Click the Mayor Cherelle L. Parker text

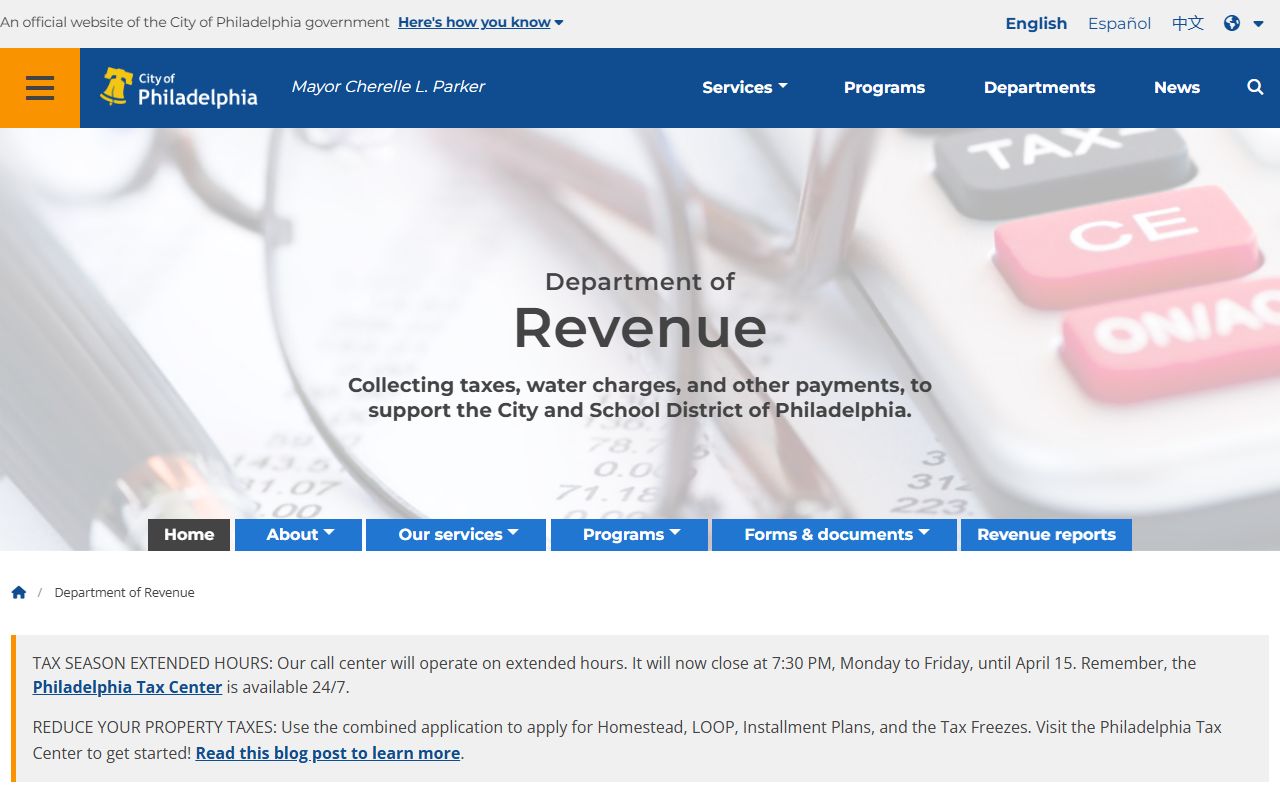pos(388,87)
